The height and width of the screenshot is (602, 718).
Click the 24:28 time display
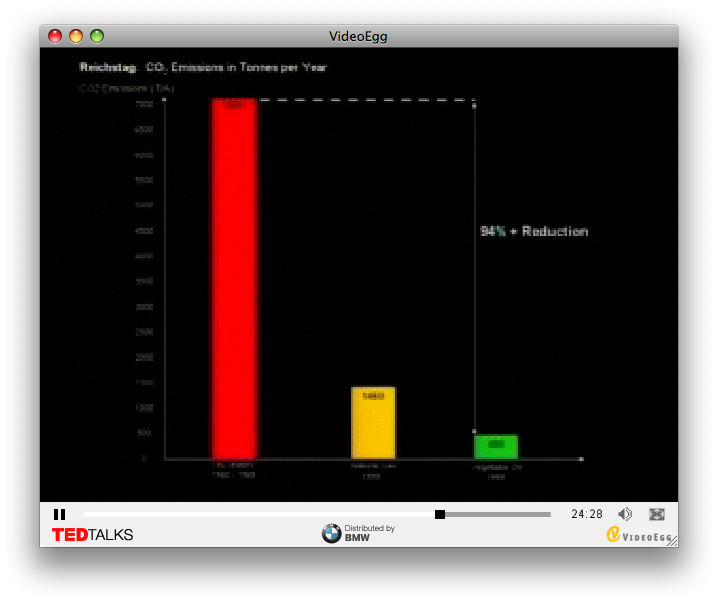tap(587, 514)
